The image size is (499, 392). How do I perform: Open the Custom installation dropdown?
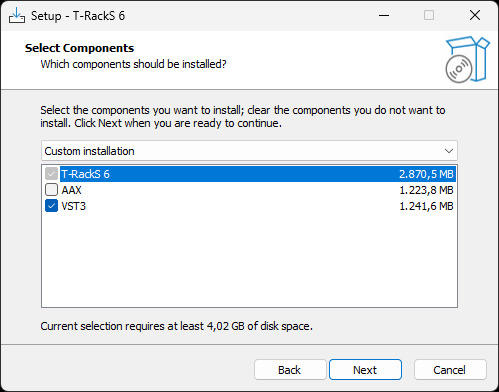click(249, 151)
